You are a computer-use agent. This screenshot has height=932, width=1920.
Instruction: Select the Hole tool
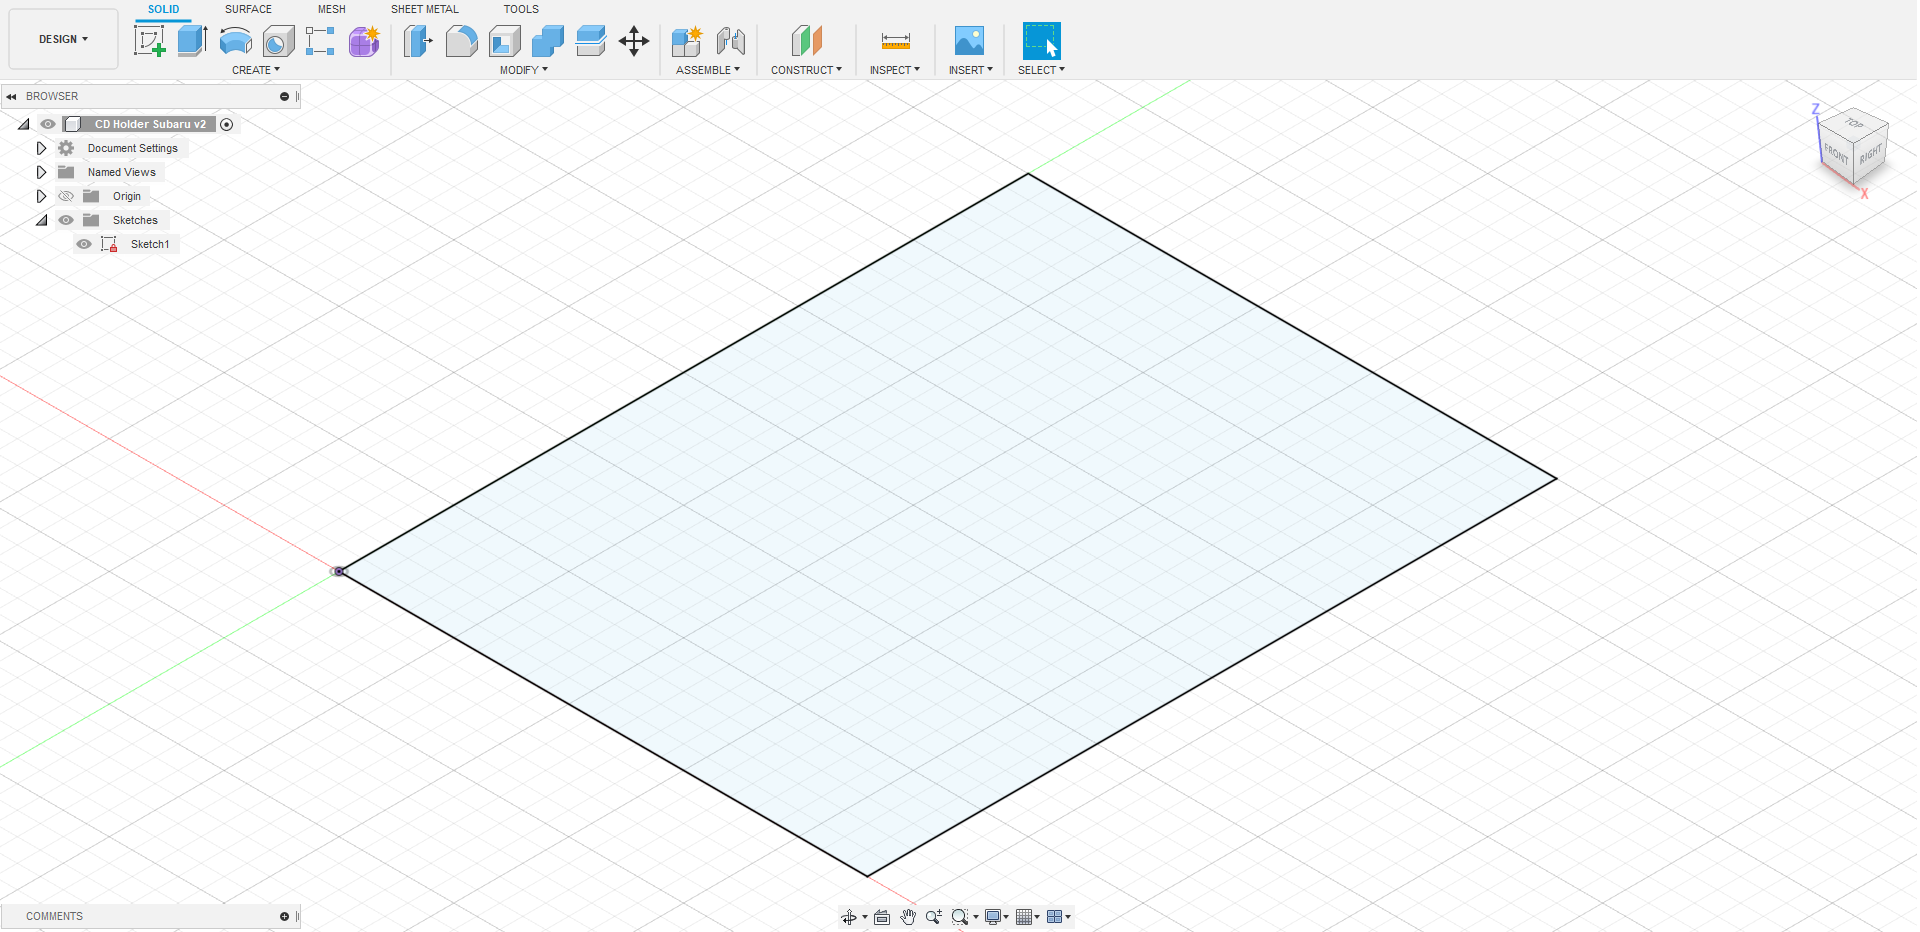(x=278, y=41)
